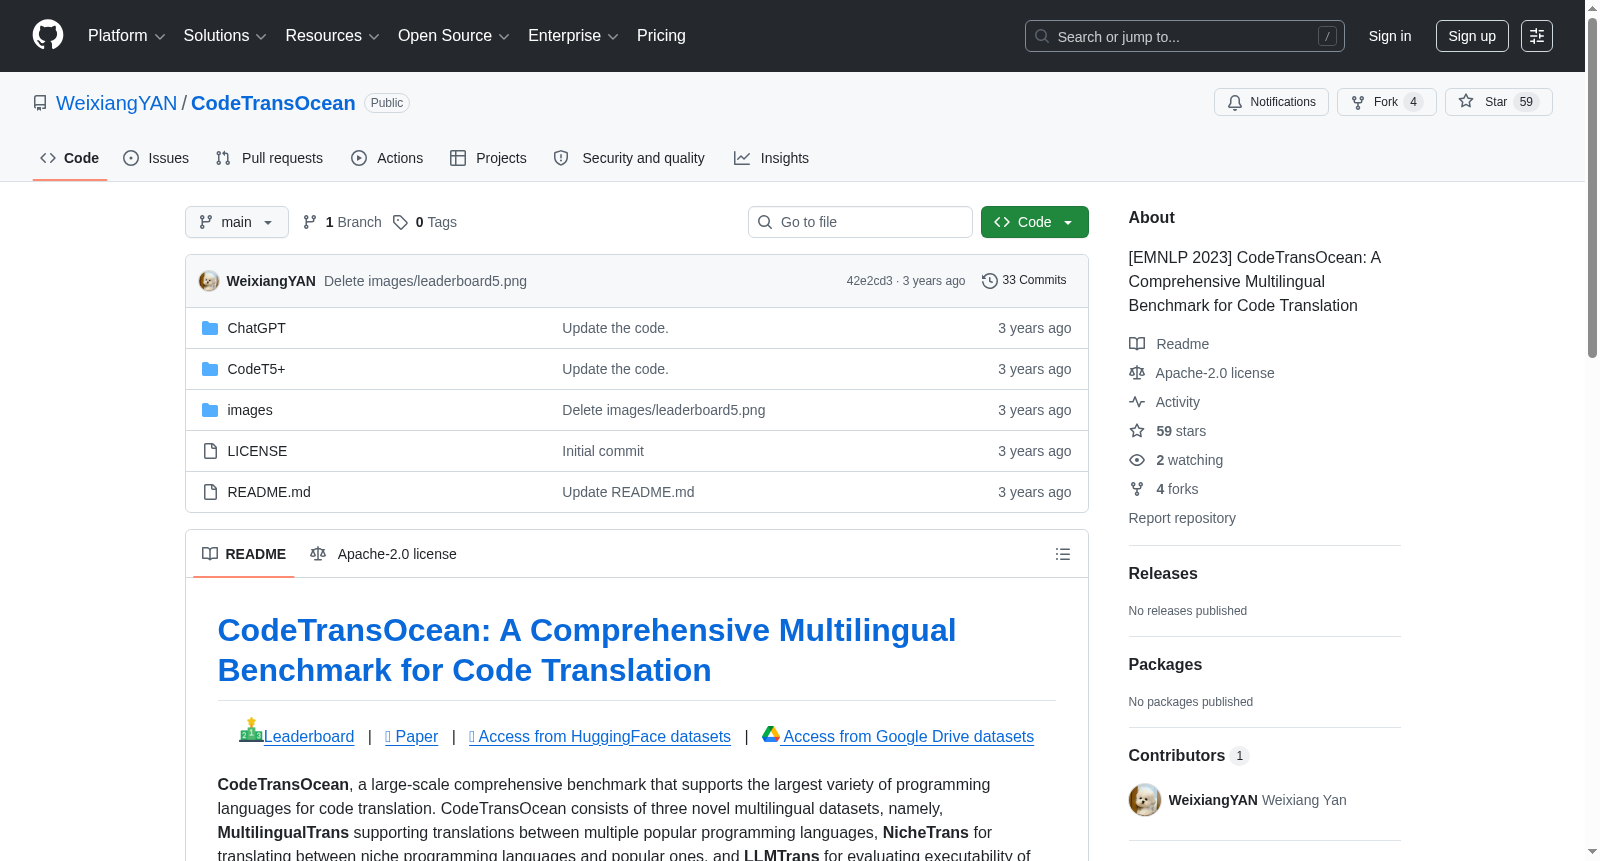Open the CodeT5+ folder
Viewport: 1600px width, 861px height.
(256, 369)
